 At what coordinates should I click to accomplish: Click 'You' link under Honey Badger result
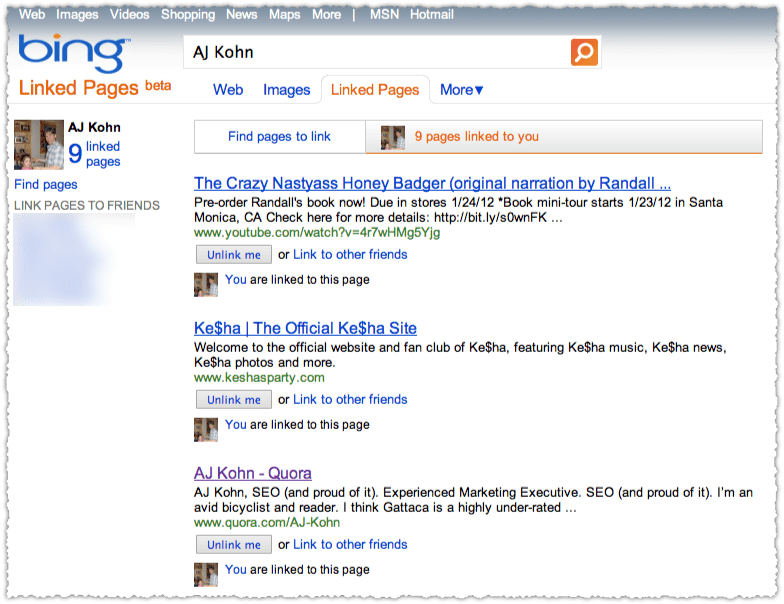coord(236,280)
